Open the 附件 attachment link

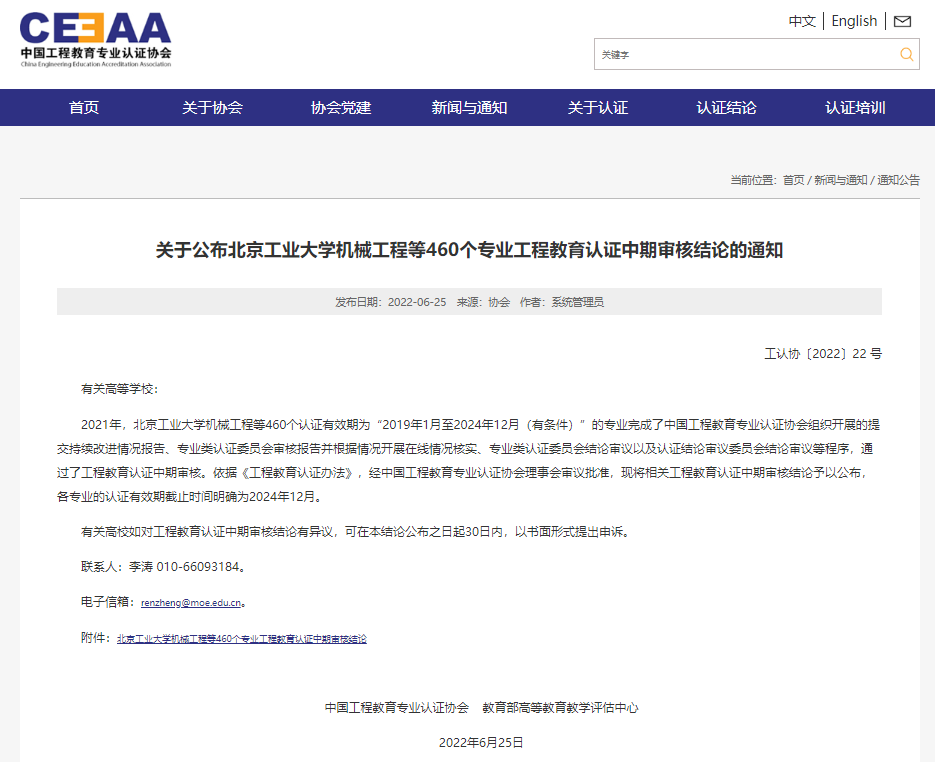(241, 638)
